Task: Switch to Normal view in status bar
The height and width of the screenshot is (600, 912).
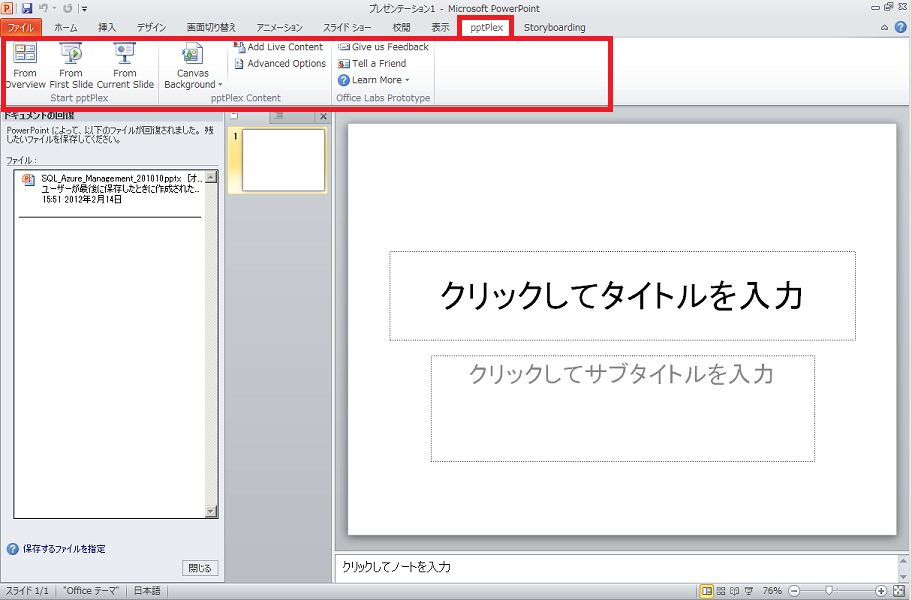Action: pos(707,591)
